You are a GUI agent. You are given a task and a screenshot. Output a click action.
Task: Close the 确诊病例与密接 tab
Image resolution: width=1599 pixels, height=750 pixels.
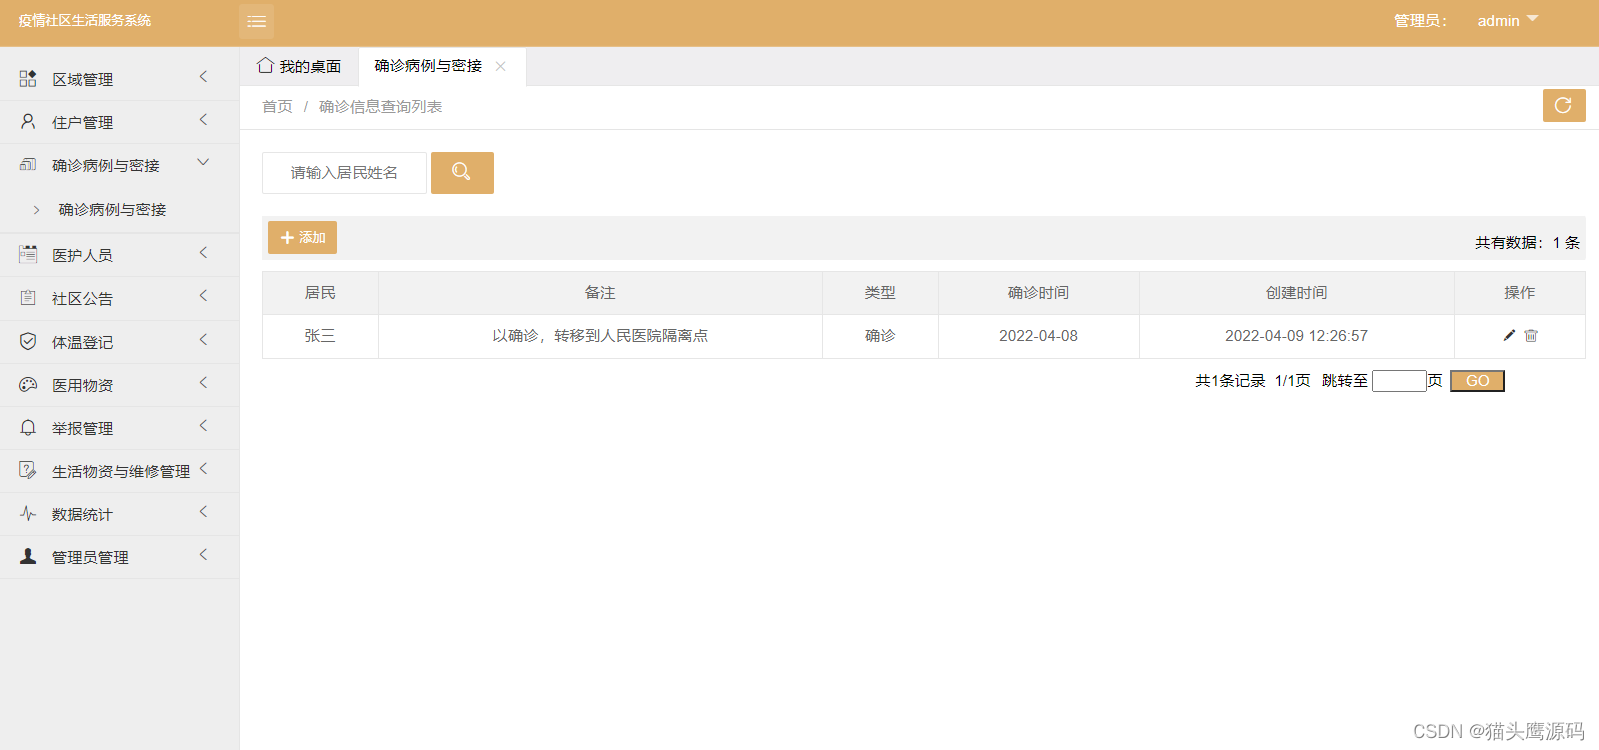pyautogui.click(x=501, y=66)
